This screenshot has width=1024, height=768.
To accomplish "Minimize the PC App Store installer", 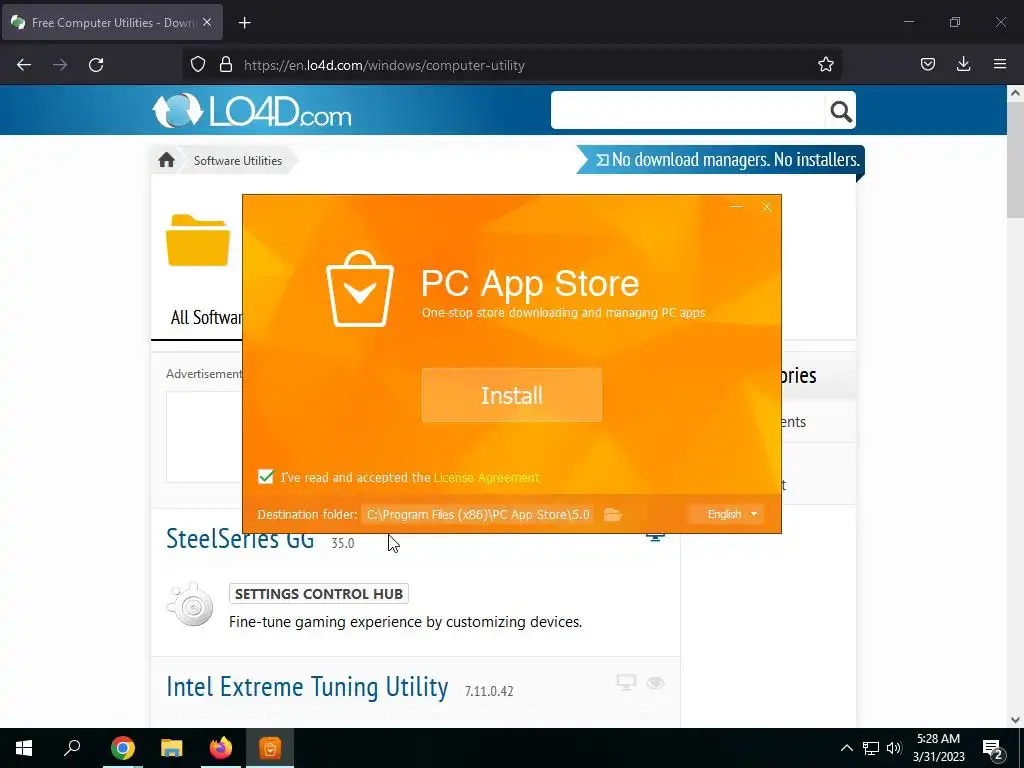I will coord(736,207).
